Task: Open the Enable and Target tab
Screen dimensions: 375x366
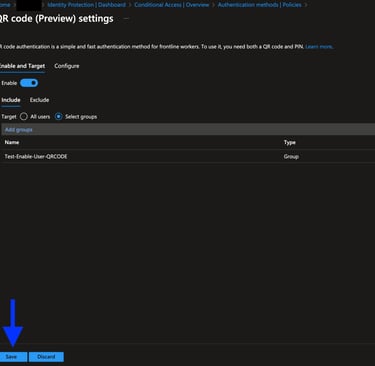Action: pos(22,66)
